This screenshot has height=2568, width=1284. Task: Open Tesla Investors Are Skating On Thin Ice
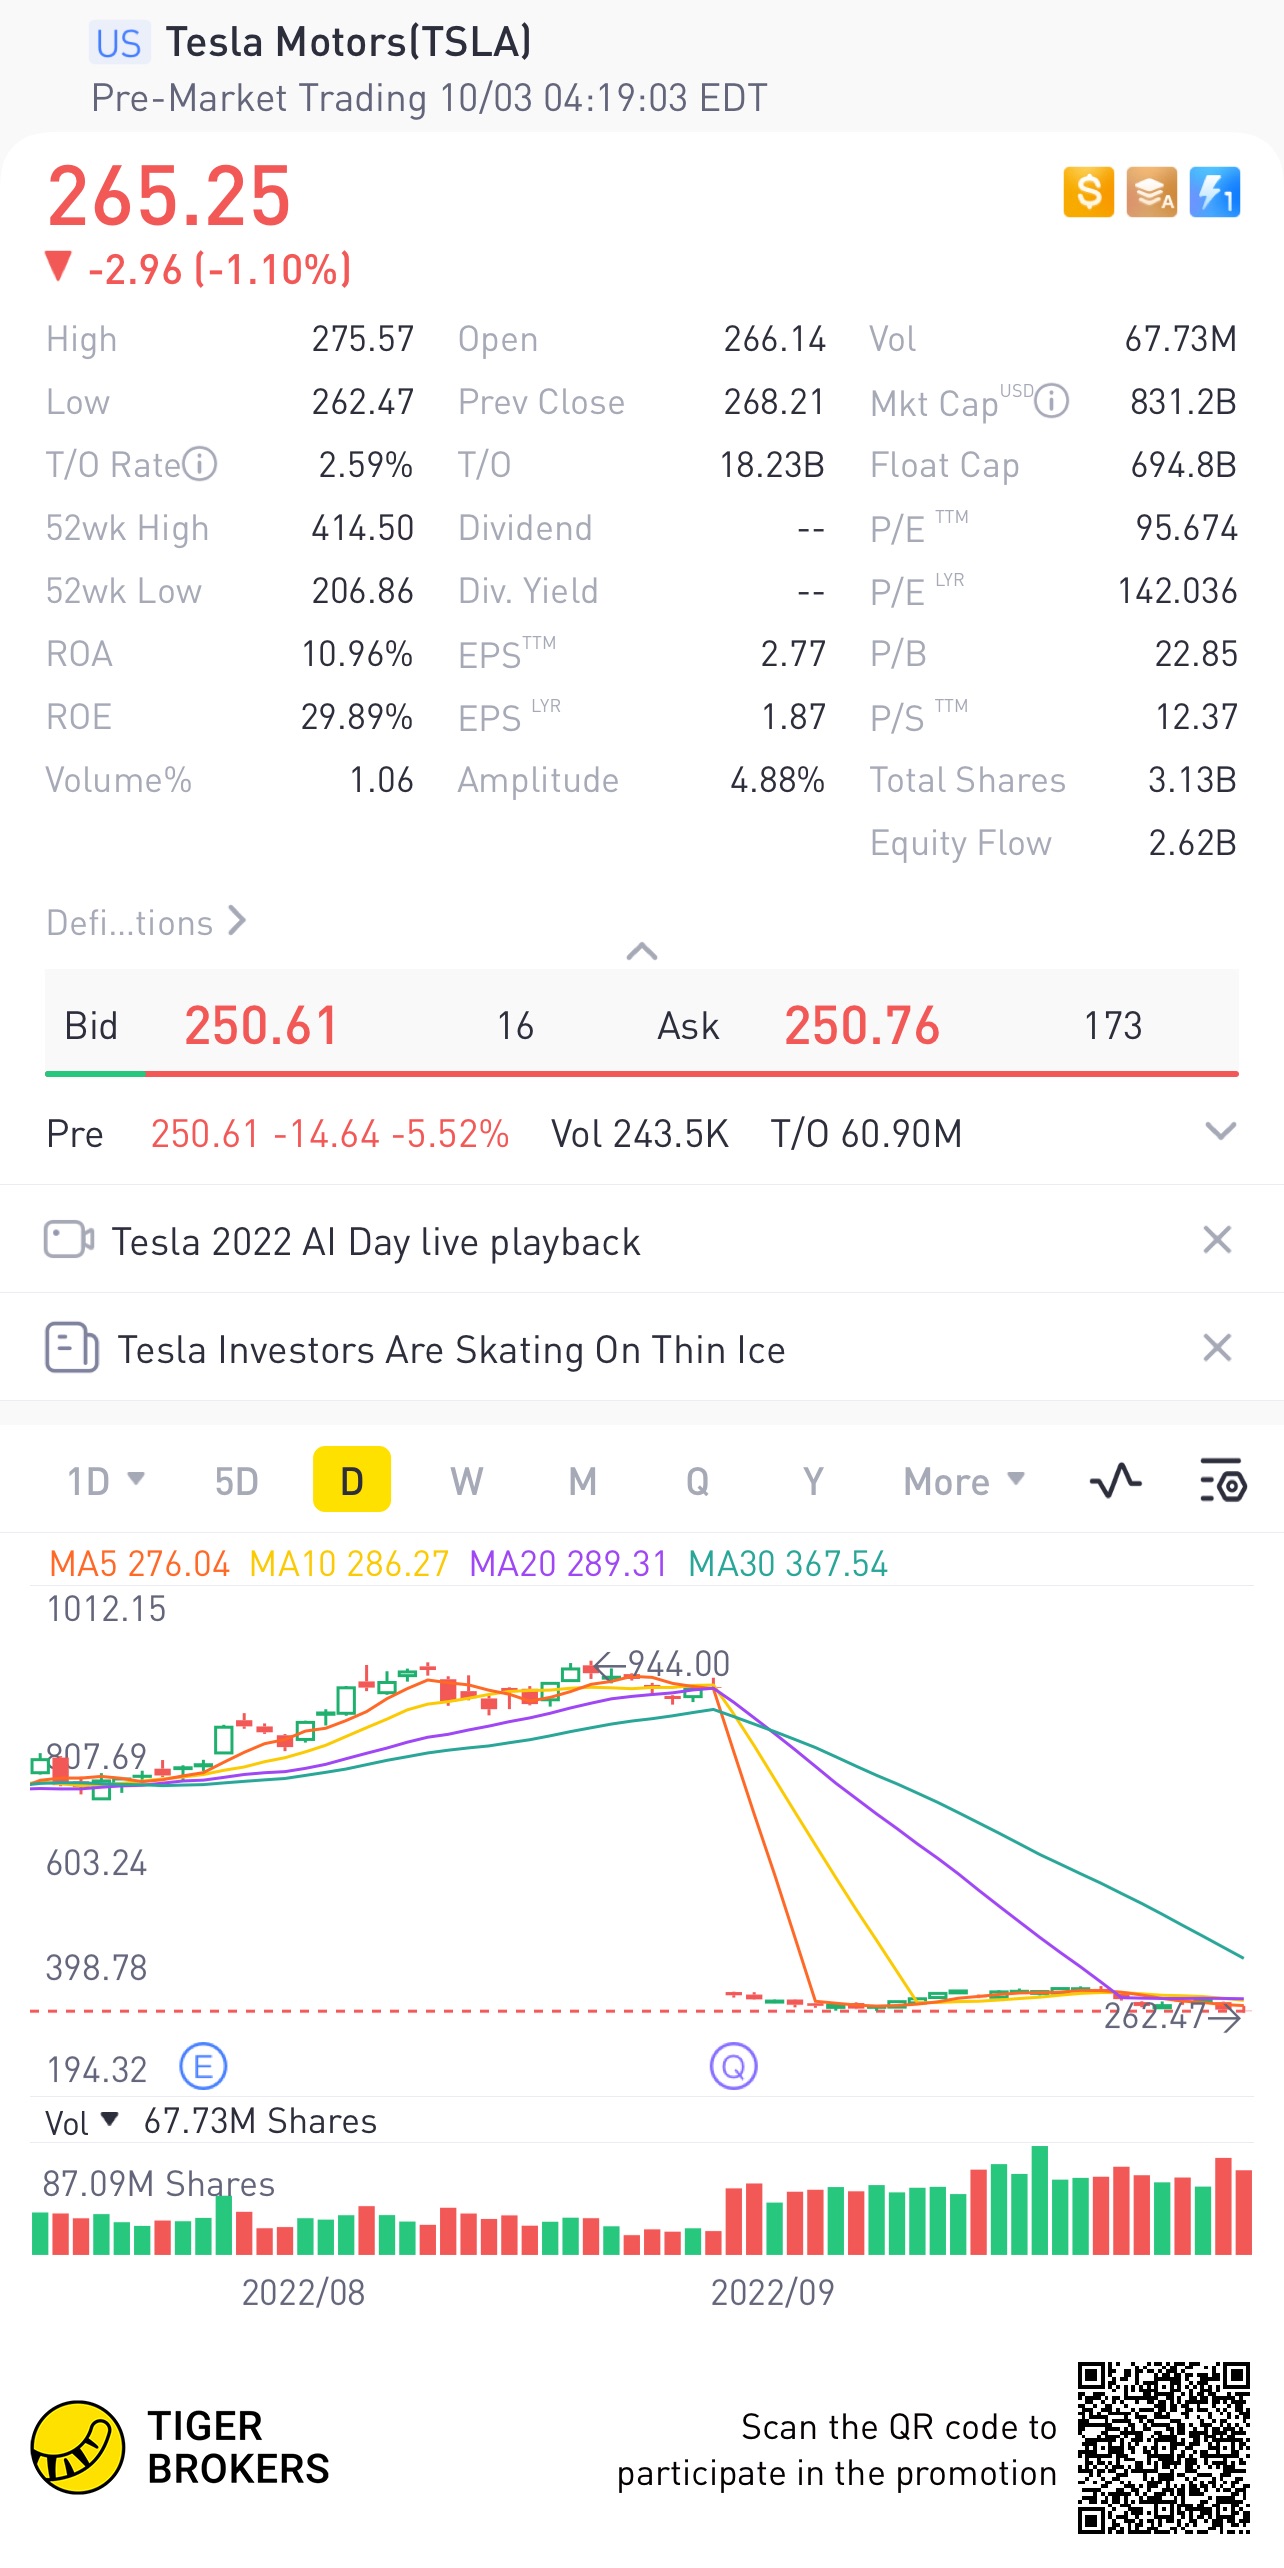451,1350
